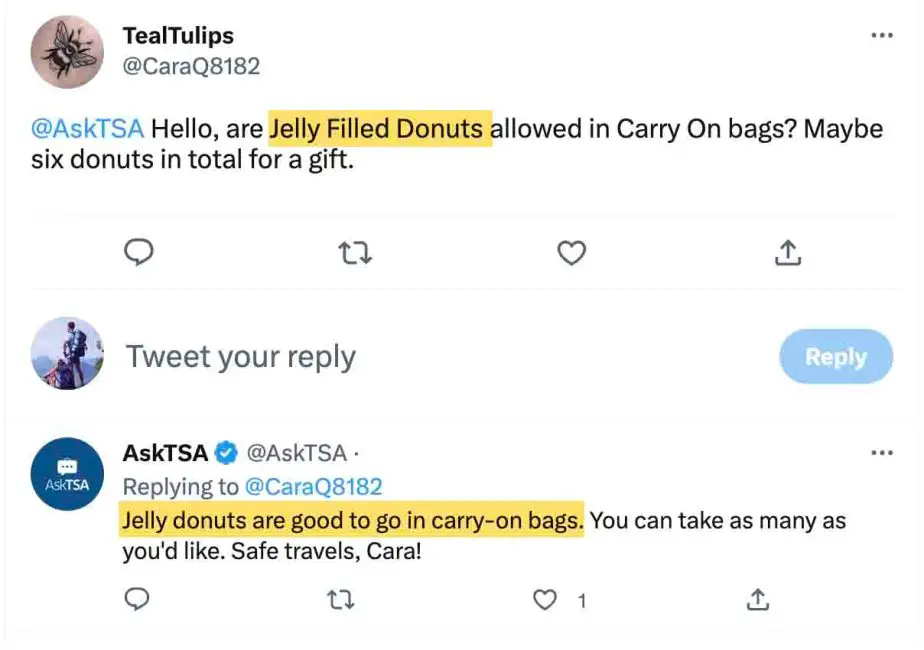924x650 pixels.
Task: Open the AskTSA profile avatar
Action: 67,474
